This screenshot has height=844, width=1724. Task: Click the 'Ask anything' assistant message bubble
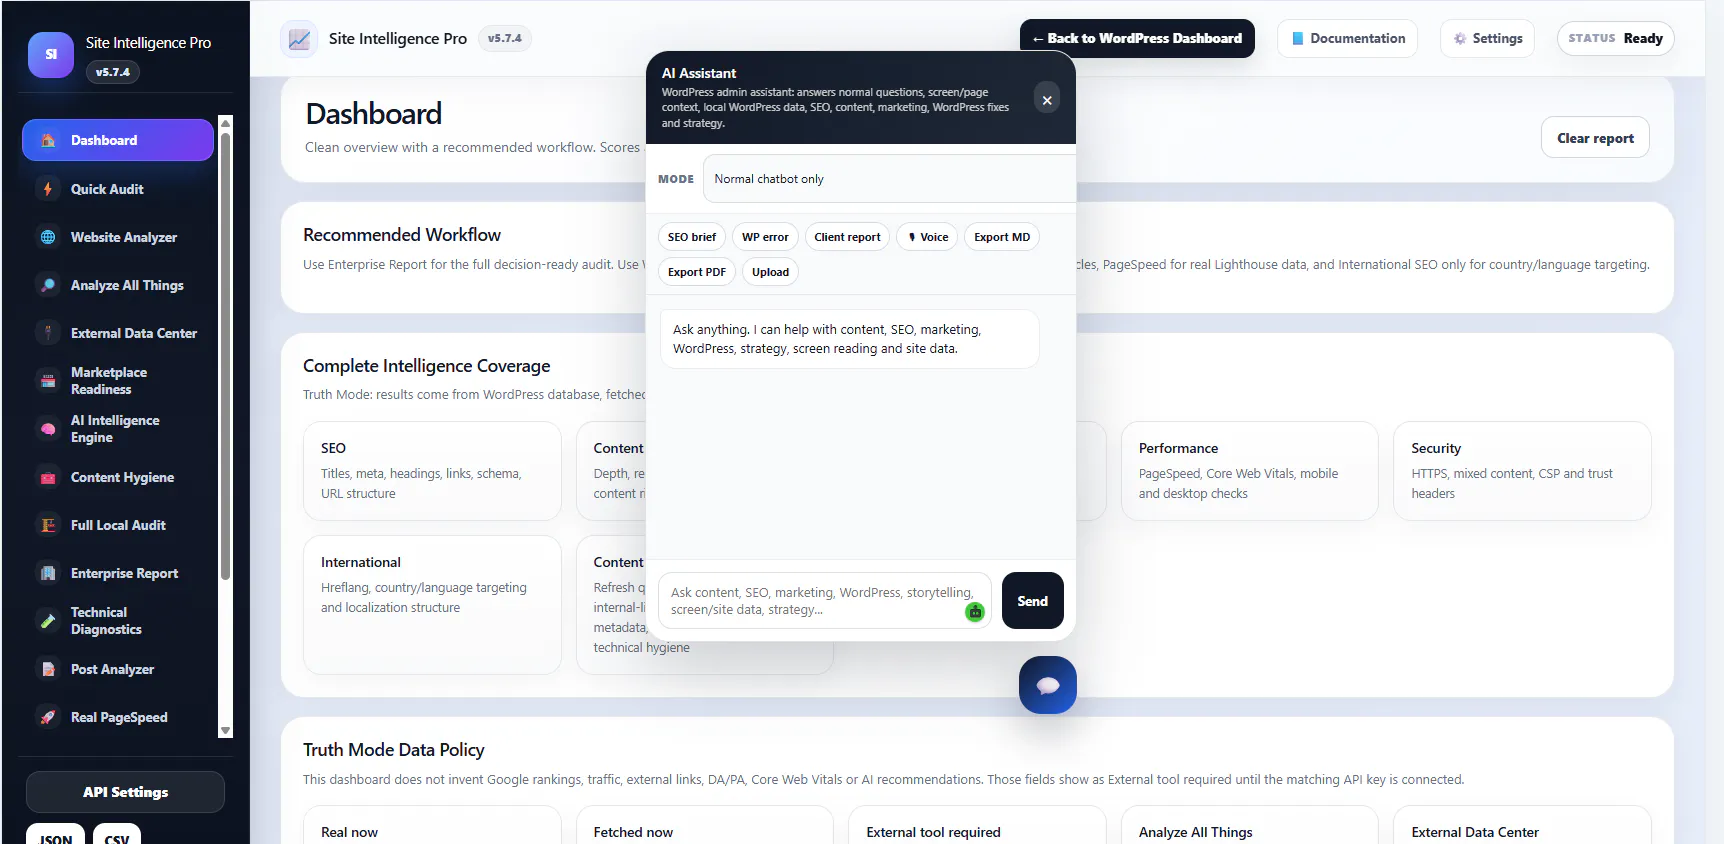coord(849,339)
